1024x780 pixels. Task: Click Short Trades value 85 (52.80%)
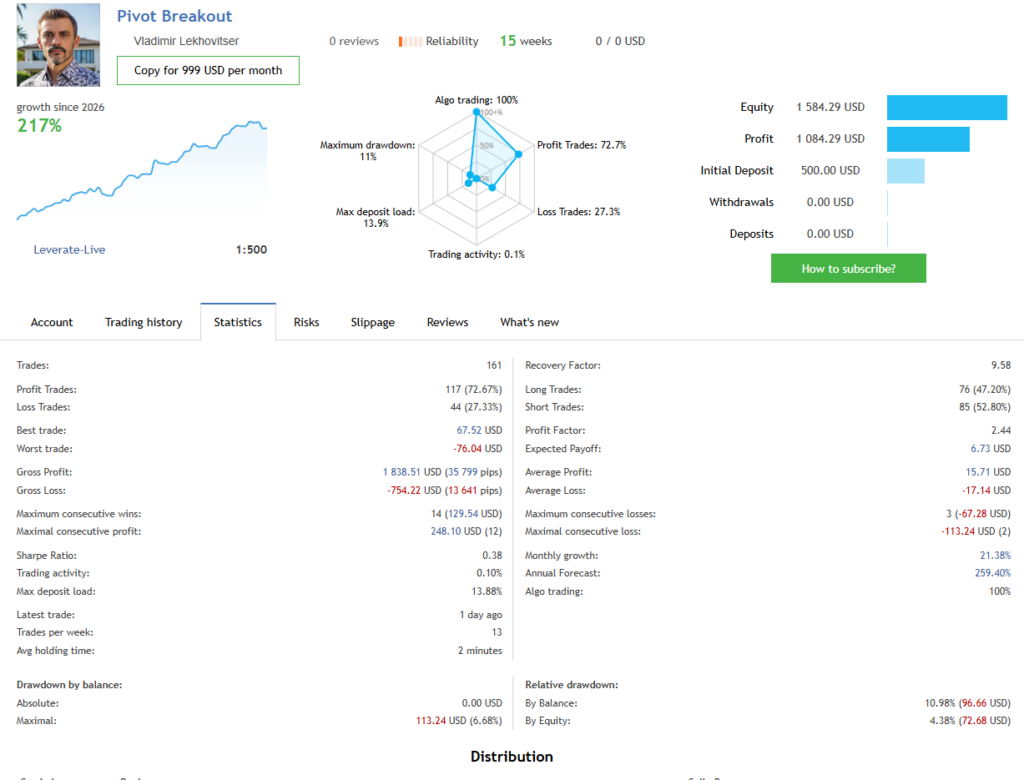click(985, 407)
